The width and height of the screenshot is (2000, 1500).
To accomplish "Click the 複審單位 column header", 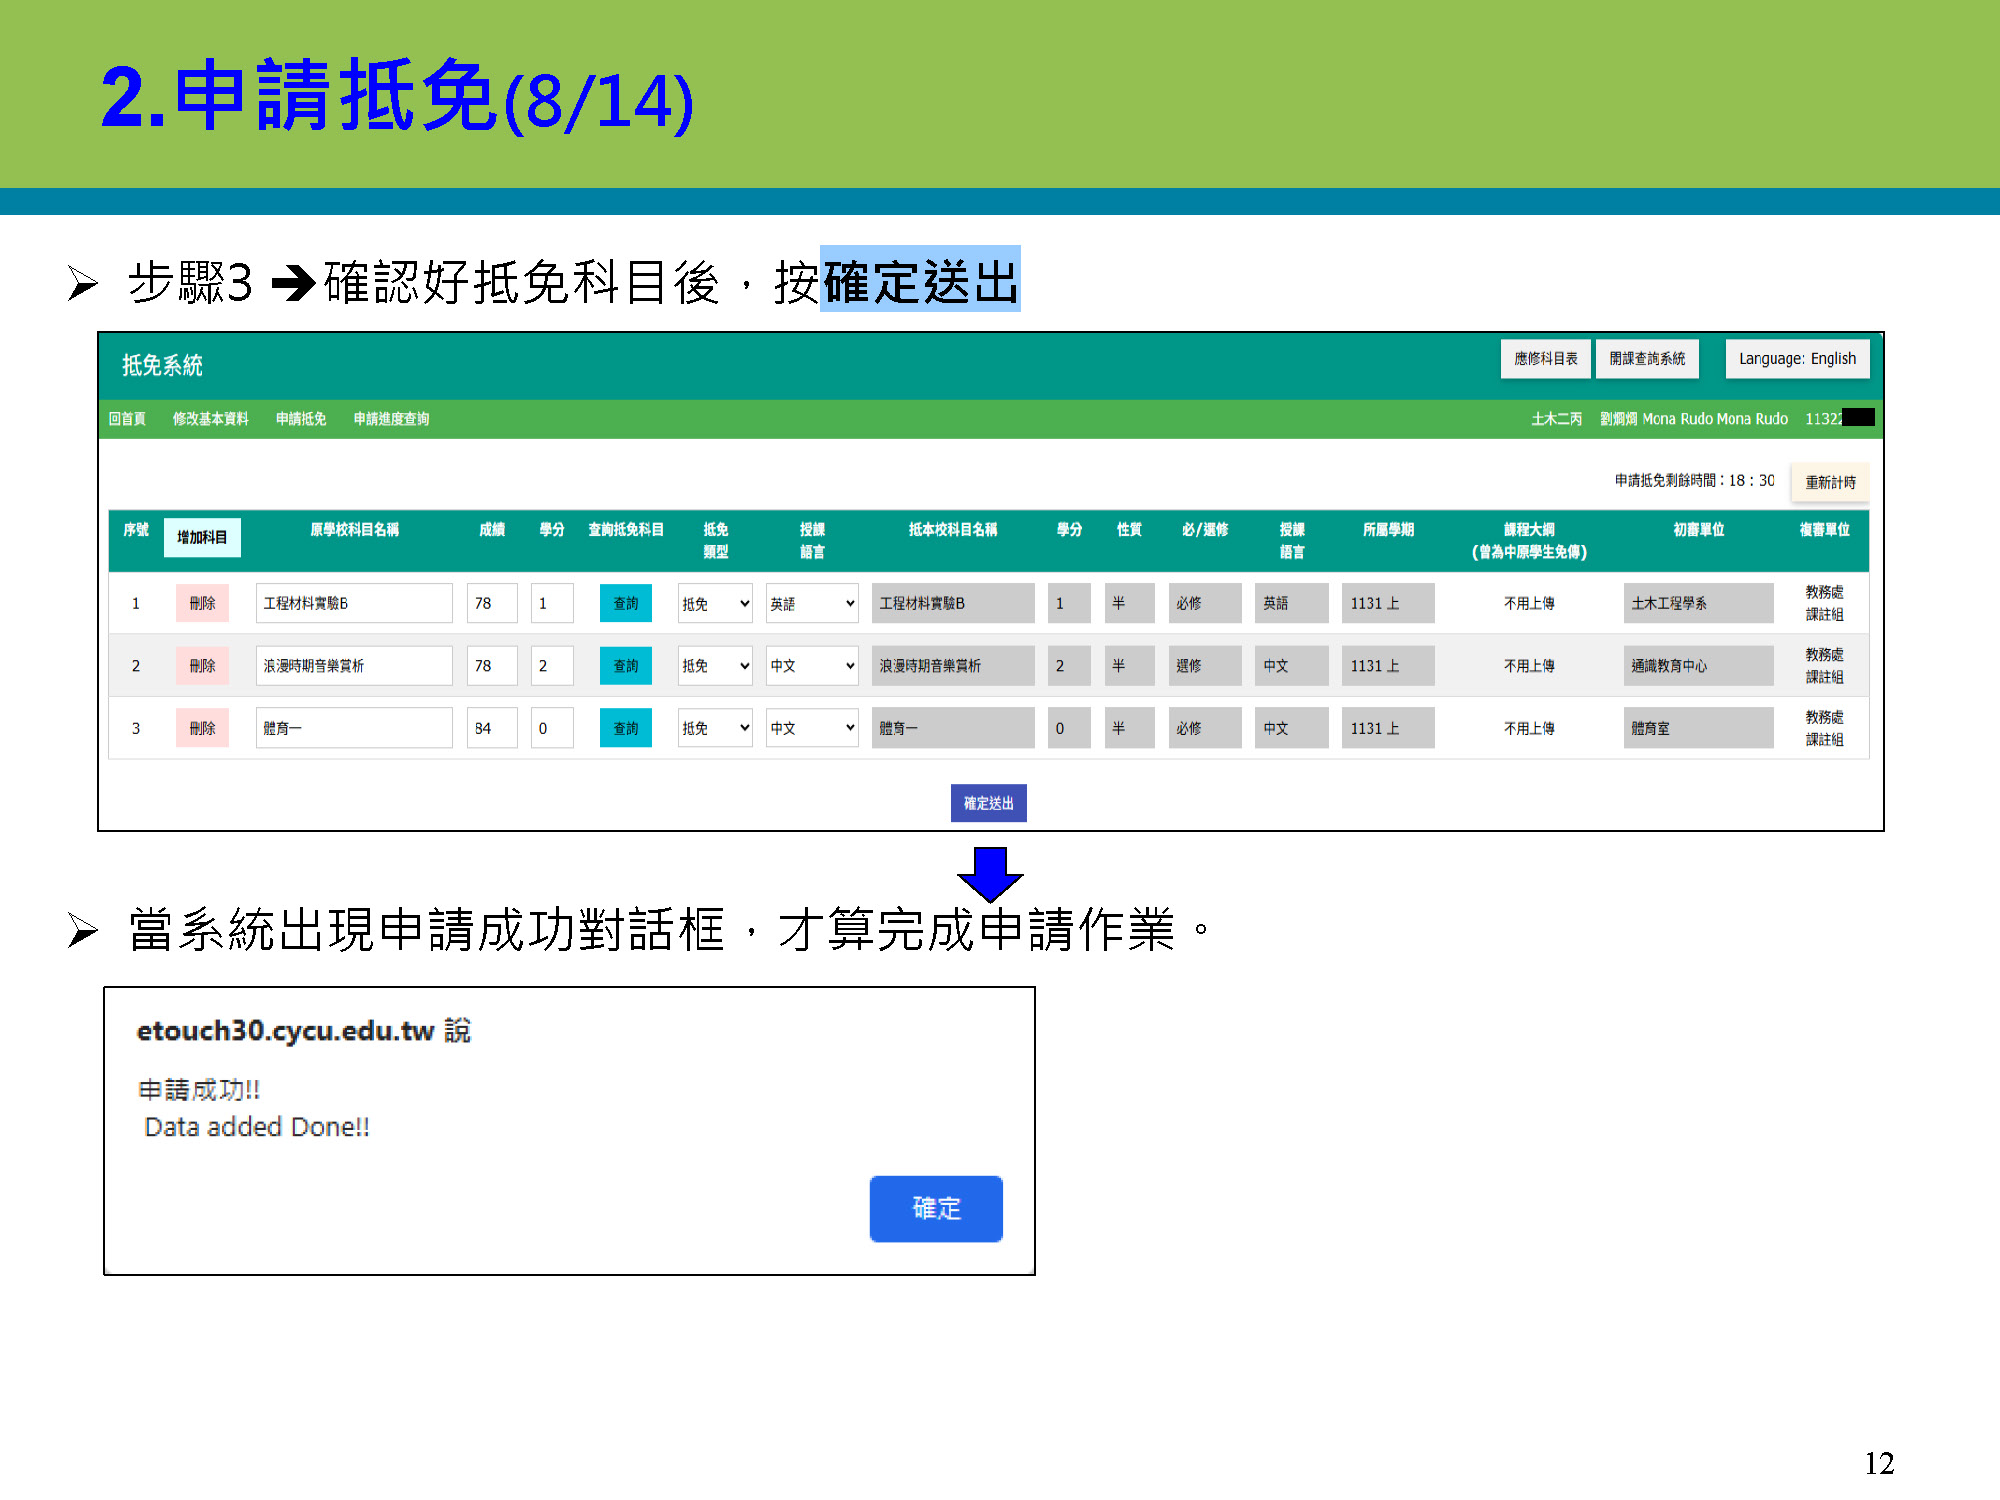I will point(1824,529).
